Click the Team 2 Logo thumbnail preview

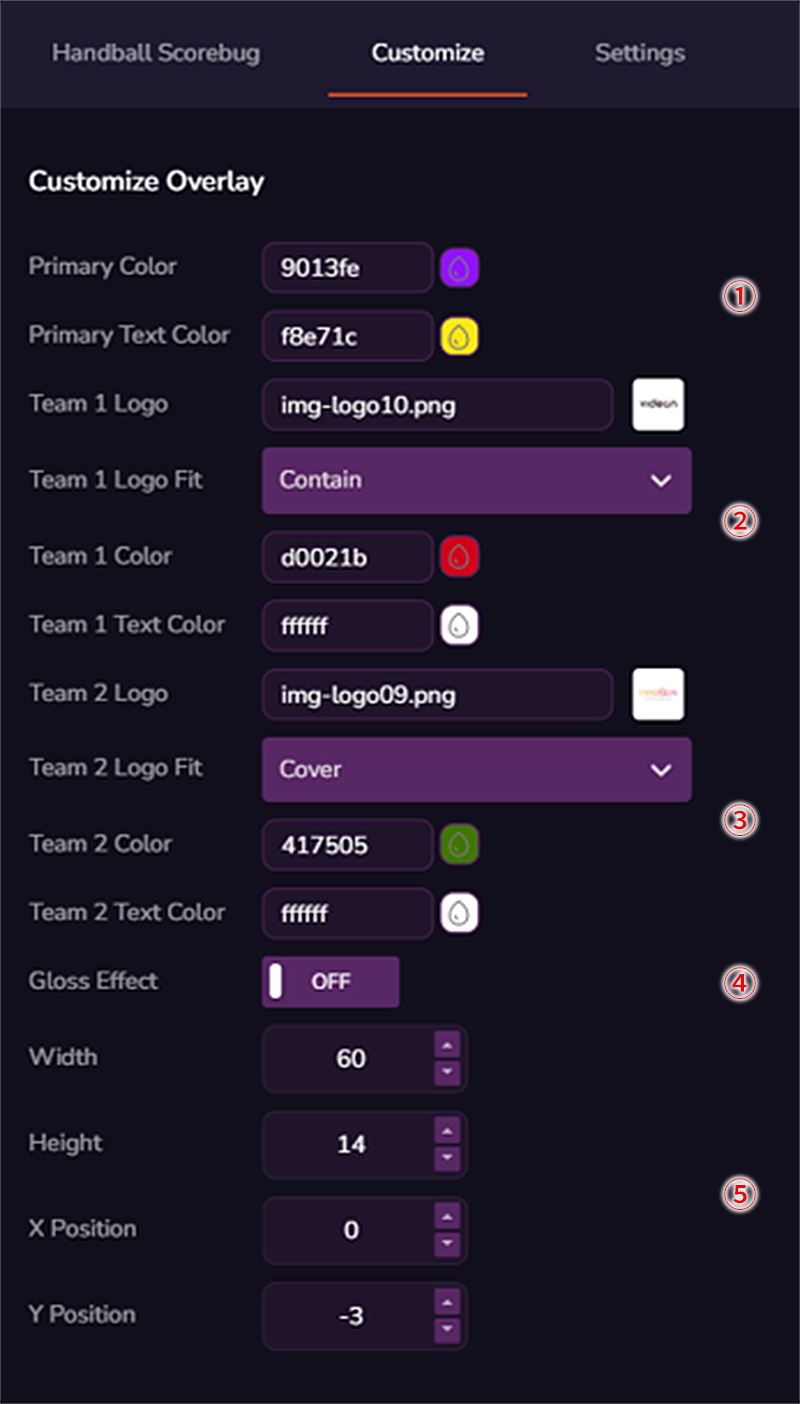[x=658, y=694]
